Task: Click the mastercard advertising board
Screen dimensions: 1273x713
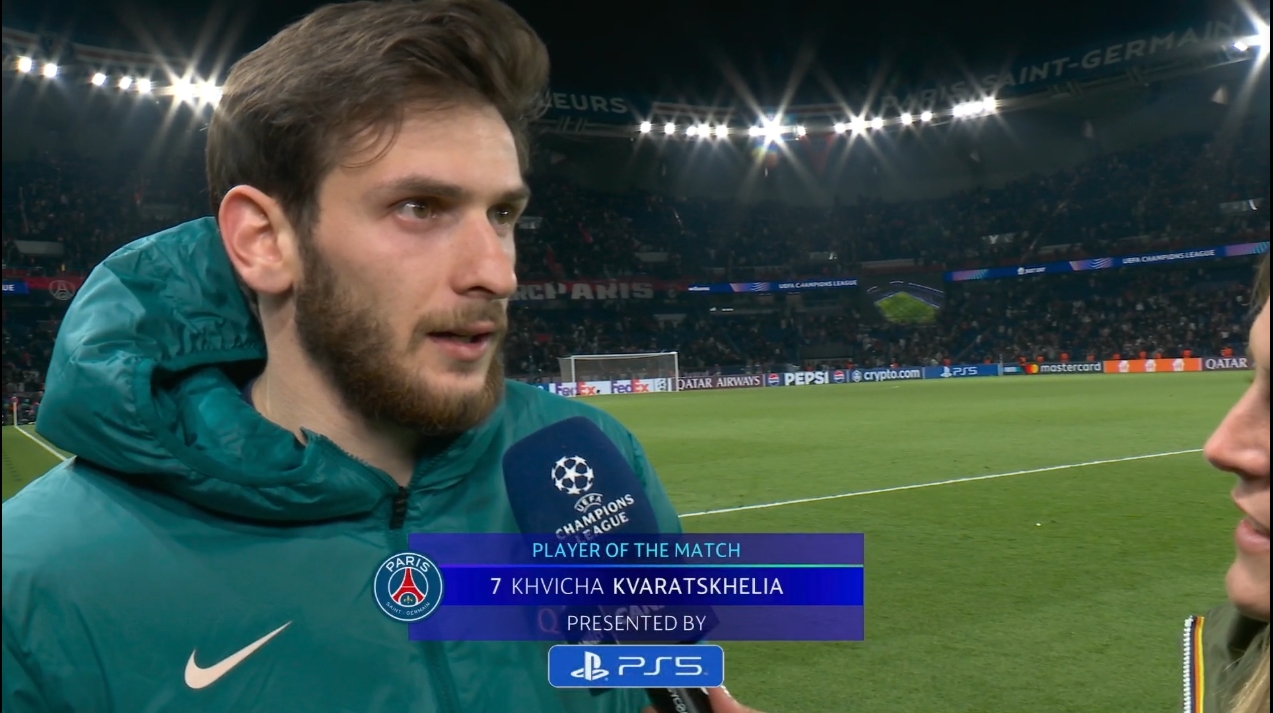Action: pos(1062,367)
